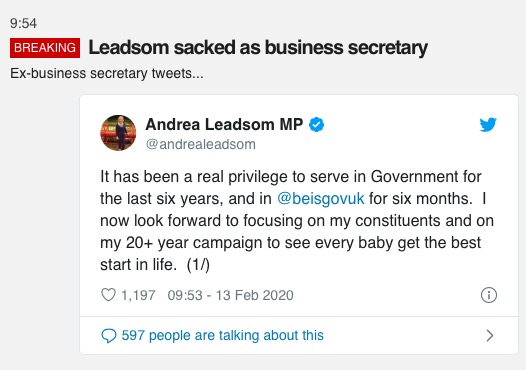526x370 pixels.
Task: Click the Twitter bird logo icon
Action: click(488, 125)
